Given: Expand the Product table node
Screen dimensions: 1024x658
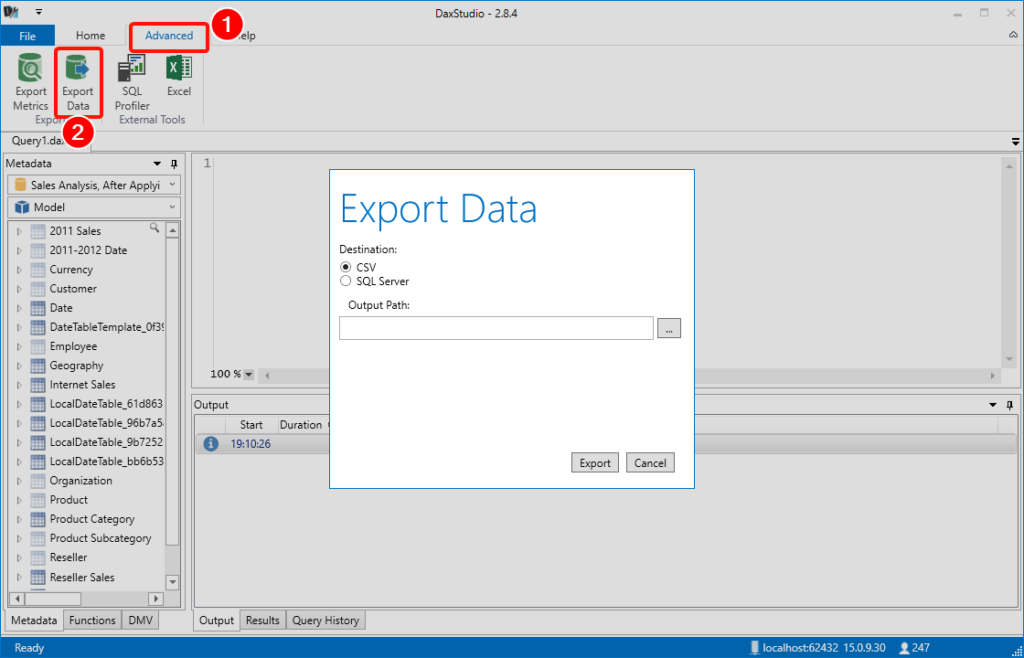Looking at the screenshot, I should 19,500.
